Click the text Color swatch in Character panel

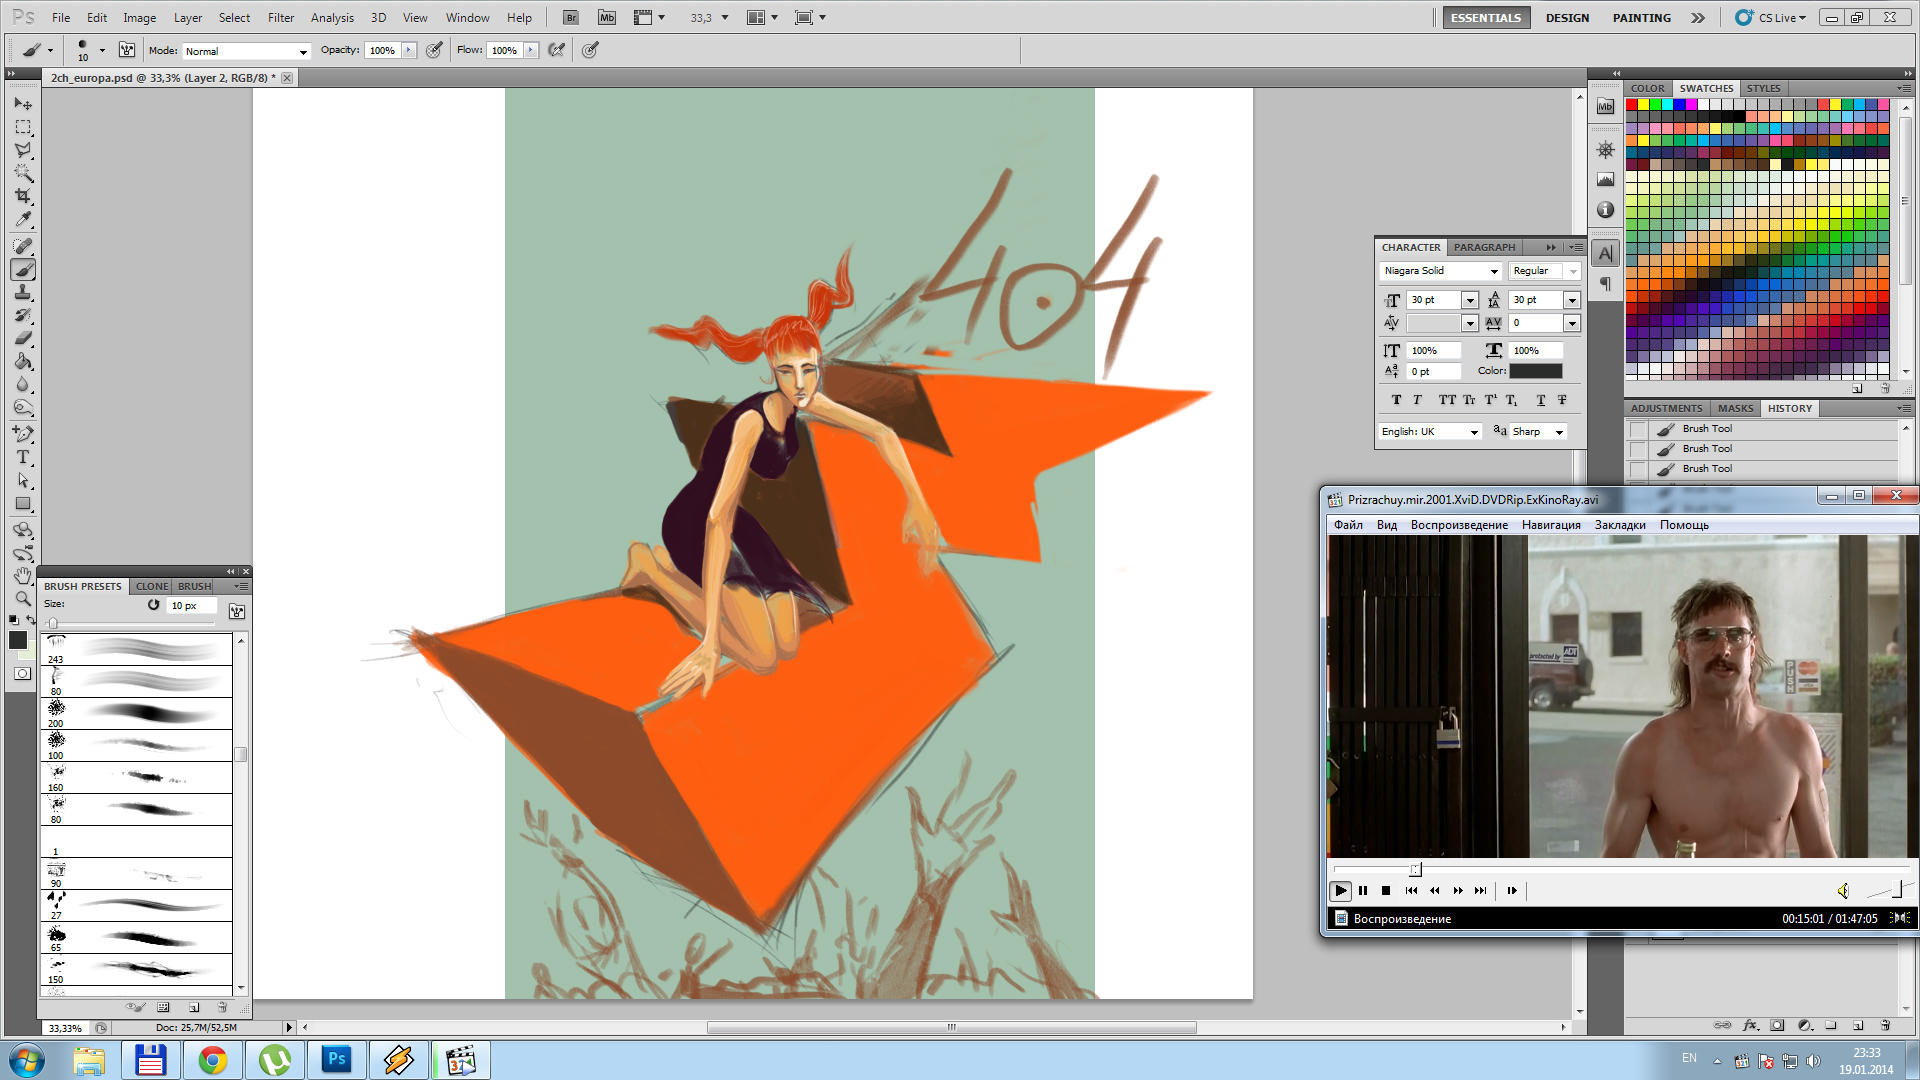(x=1535, y=371)
